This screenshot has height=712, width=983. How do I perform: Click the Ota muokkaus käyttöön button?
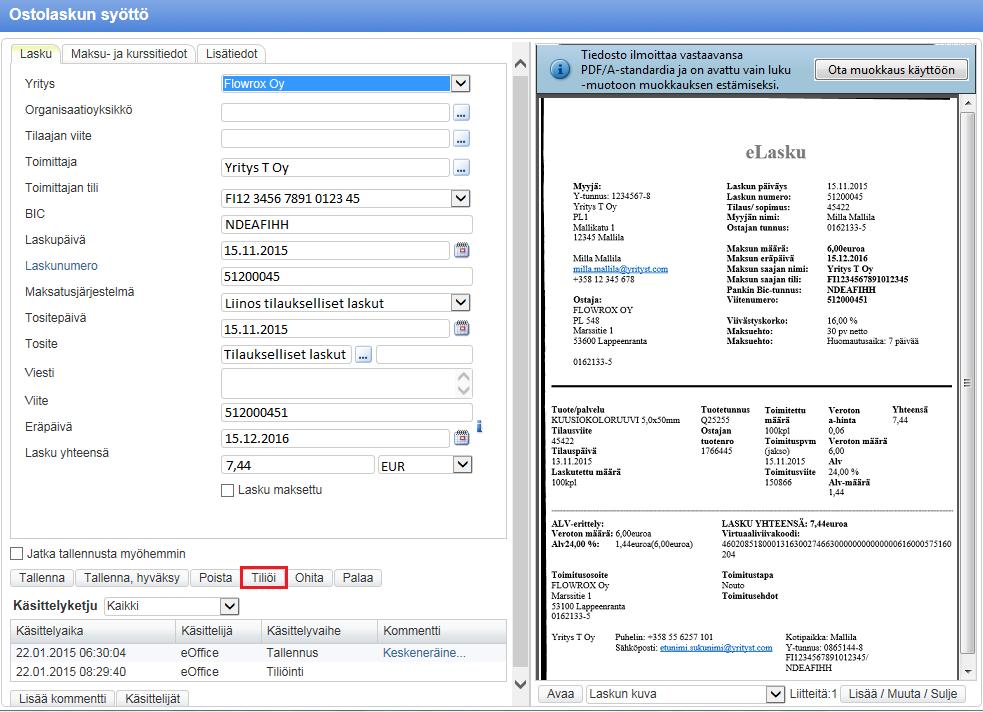pyautogui.click(x=891, y=70)
